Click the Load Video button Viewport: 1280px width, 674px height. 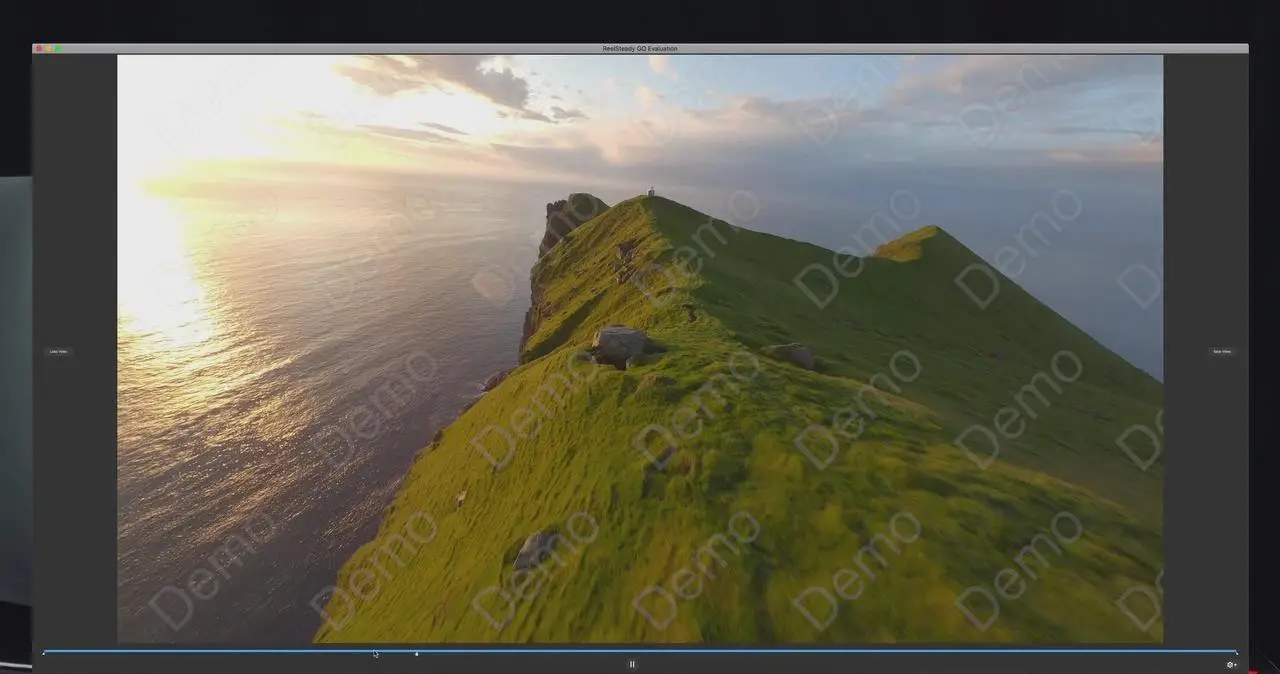(59, 351)
